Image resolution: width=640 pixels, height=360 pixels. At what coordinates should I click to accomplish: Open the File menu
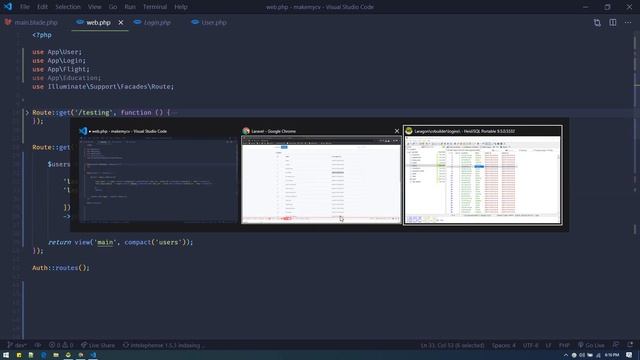click(x=24, y=7)
